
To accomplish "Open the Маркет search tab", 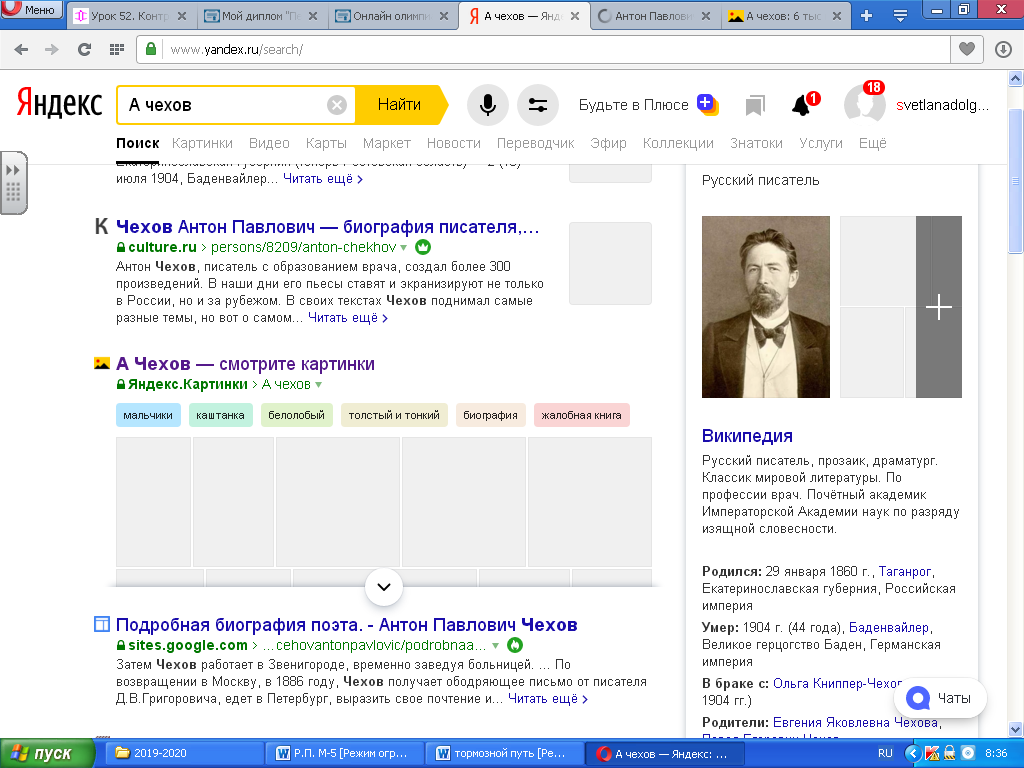I will (387, 143).
